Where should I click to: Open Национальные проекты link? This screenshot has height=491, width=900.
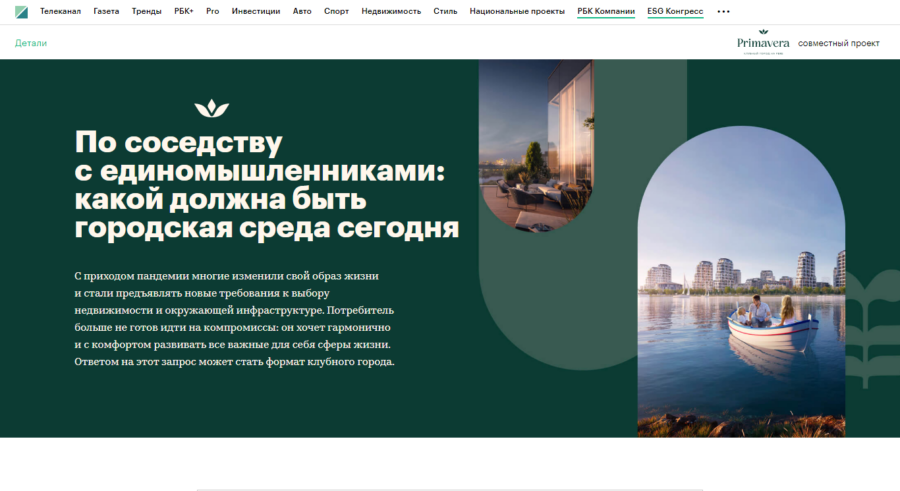pos(517,11)
